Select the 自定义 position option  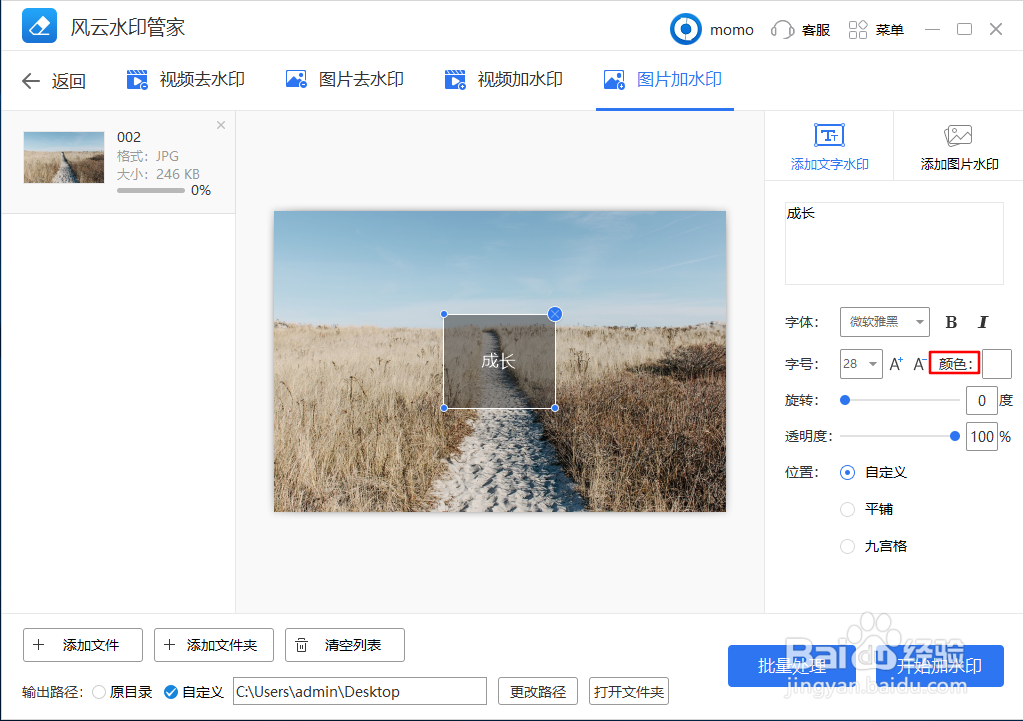click(847, 472)
